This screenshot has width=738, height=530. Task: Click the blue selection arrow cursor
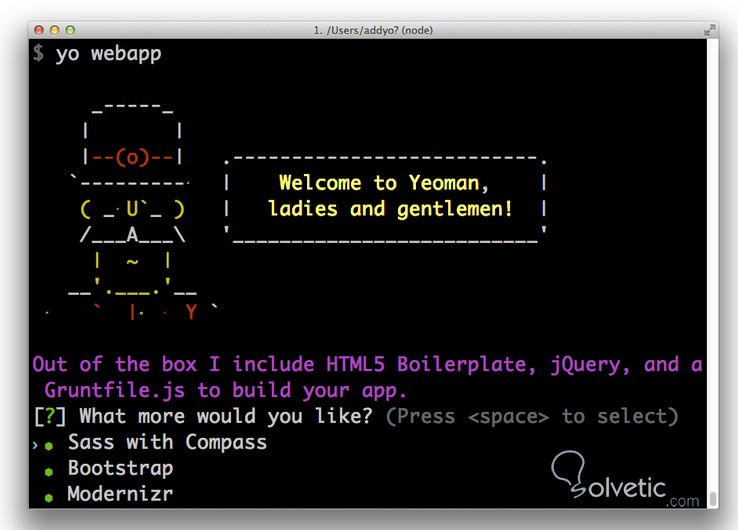[x=35, y=445]
